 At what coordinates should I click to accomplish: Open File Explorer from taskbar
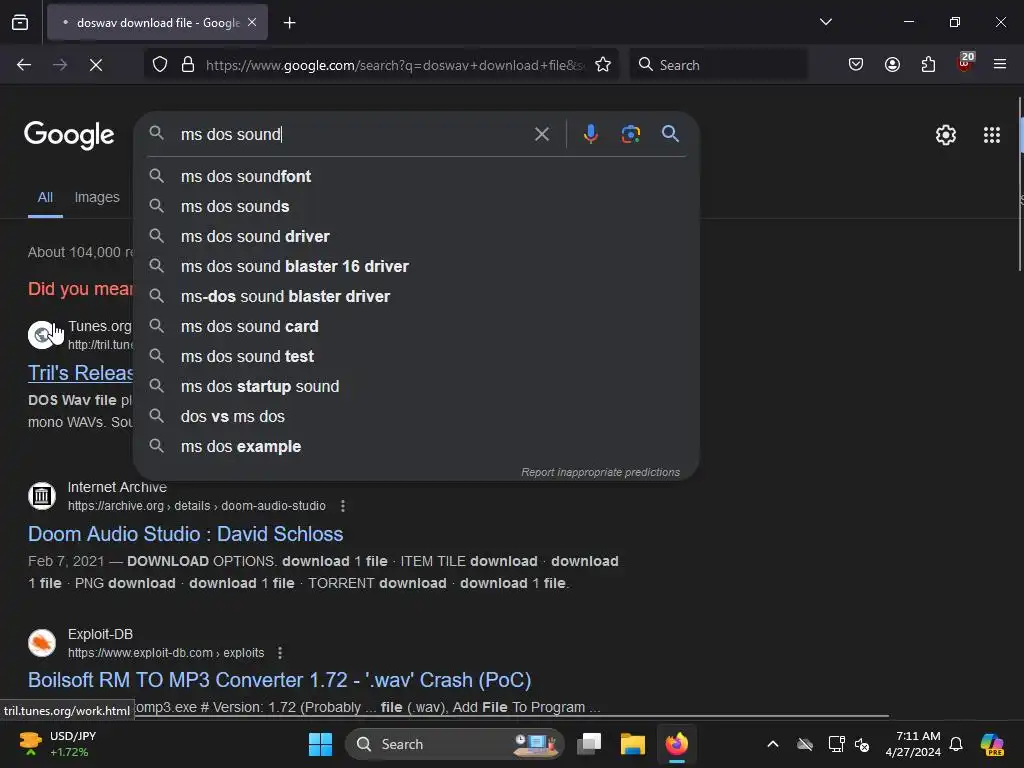pyautogui.click(x=633, y=744)
